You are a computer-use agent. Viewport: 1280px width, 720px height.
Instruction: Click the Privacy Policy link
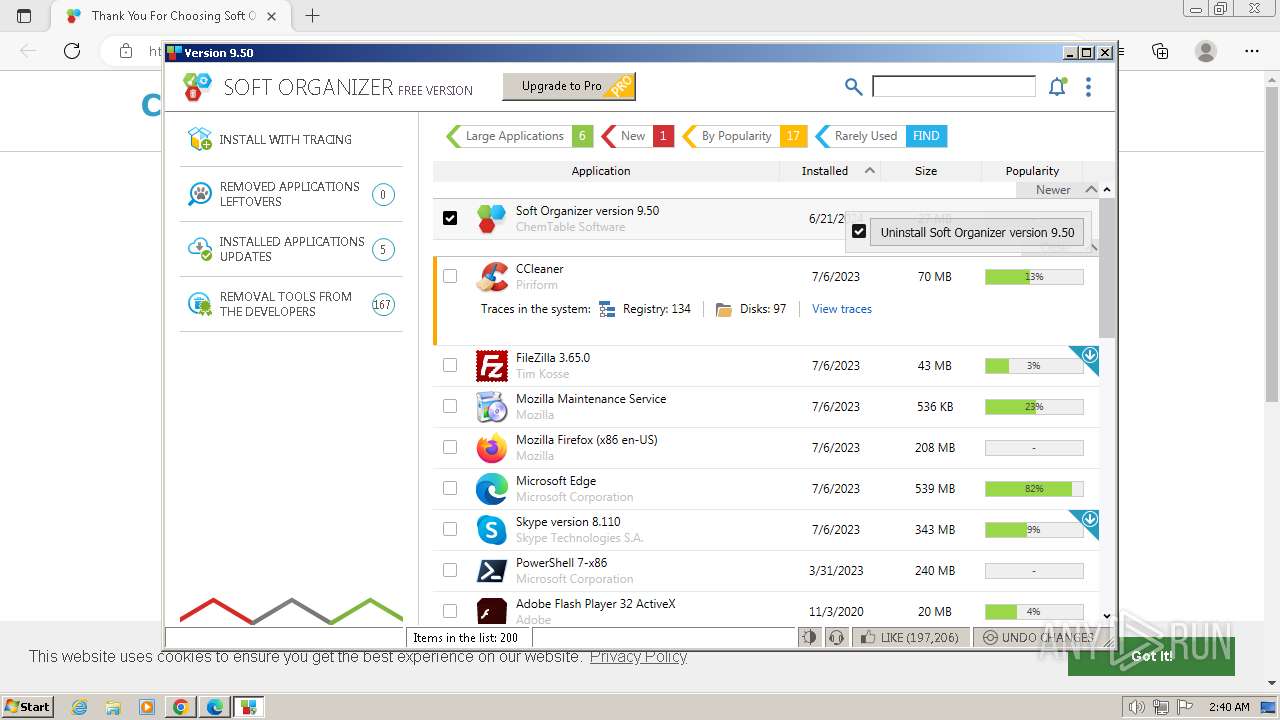638,656
